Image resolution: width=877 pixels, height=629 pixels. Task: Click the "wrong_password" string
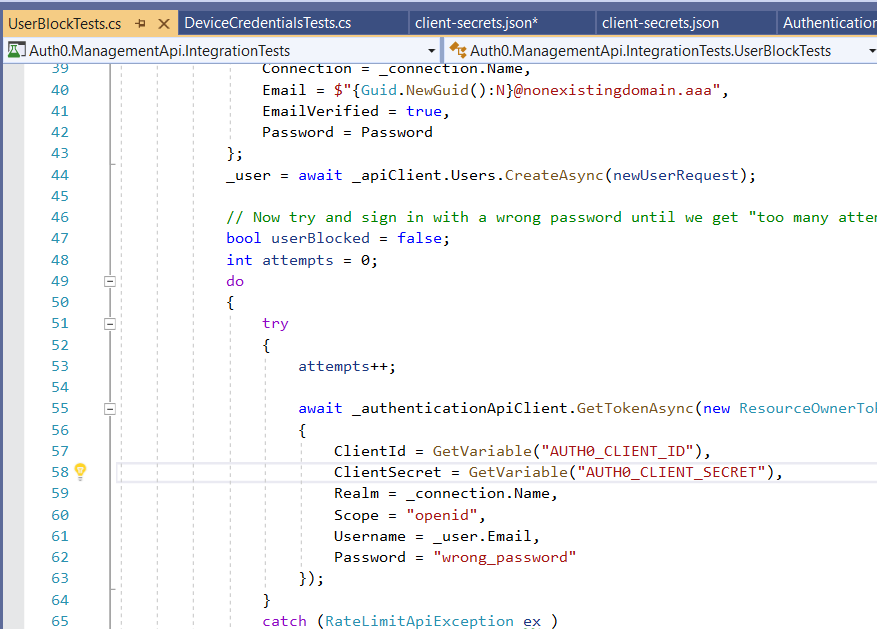point(504,557)
